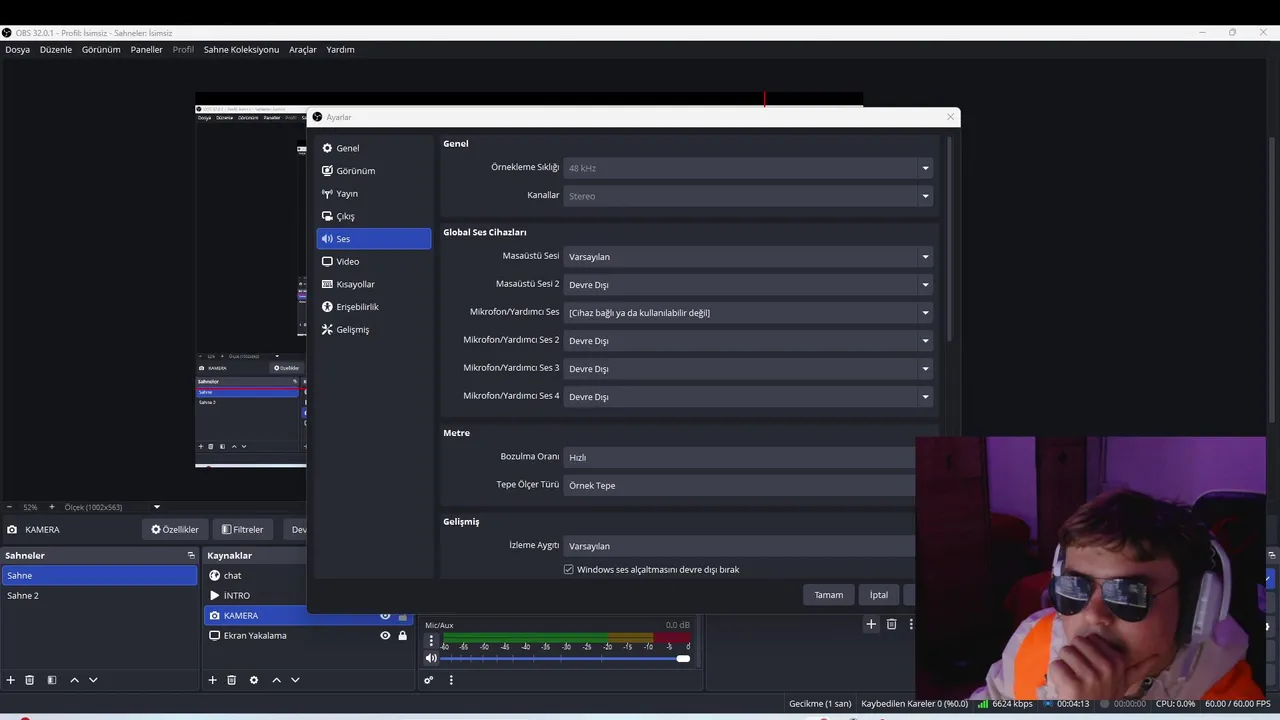This screenshot has width=1280, height=720.
Task: Open the Masaüstü Sesi dropdown
Action: [748, 257]
